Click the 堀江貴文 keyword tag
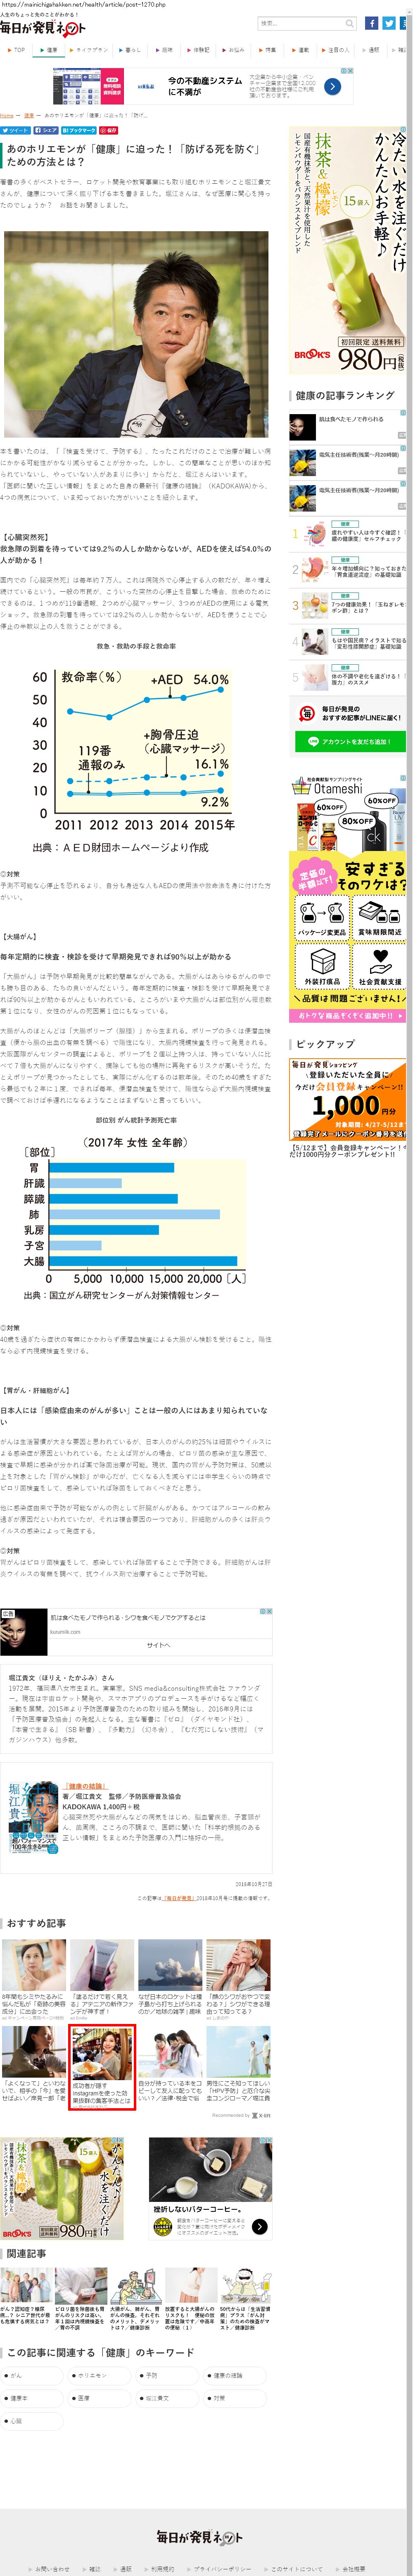This screenshot has height=2576, width=413. pos(167,2398)
